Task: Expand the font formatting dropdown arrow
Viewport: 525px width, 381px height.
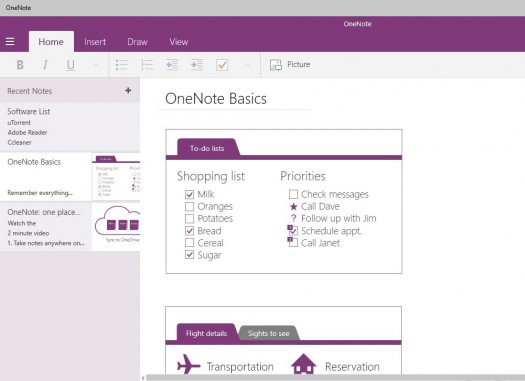Action: [x=95, y=65]
